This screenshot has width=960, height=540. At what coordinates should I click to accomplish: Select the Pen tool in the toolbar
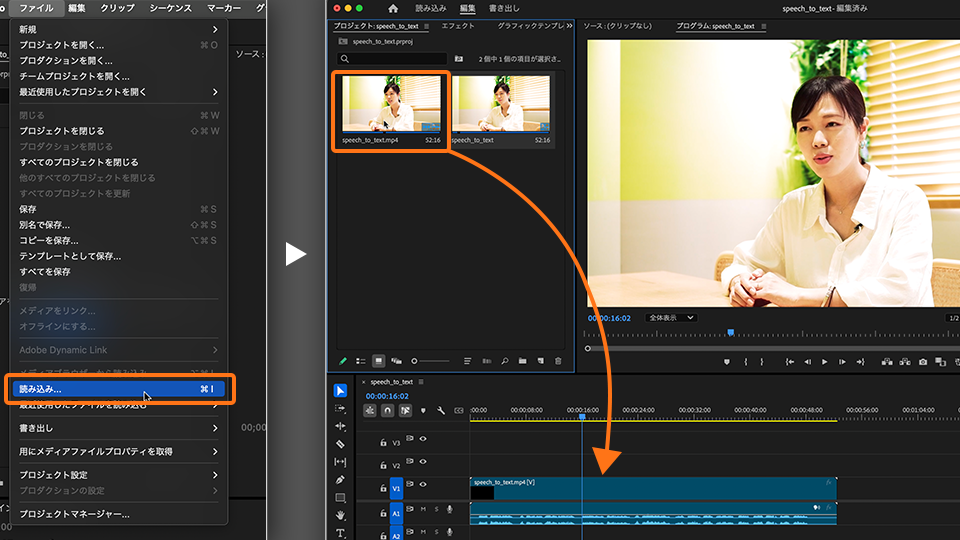point(340,479)
